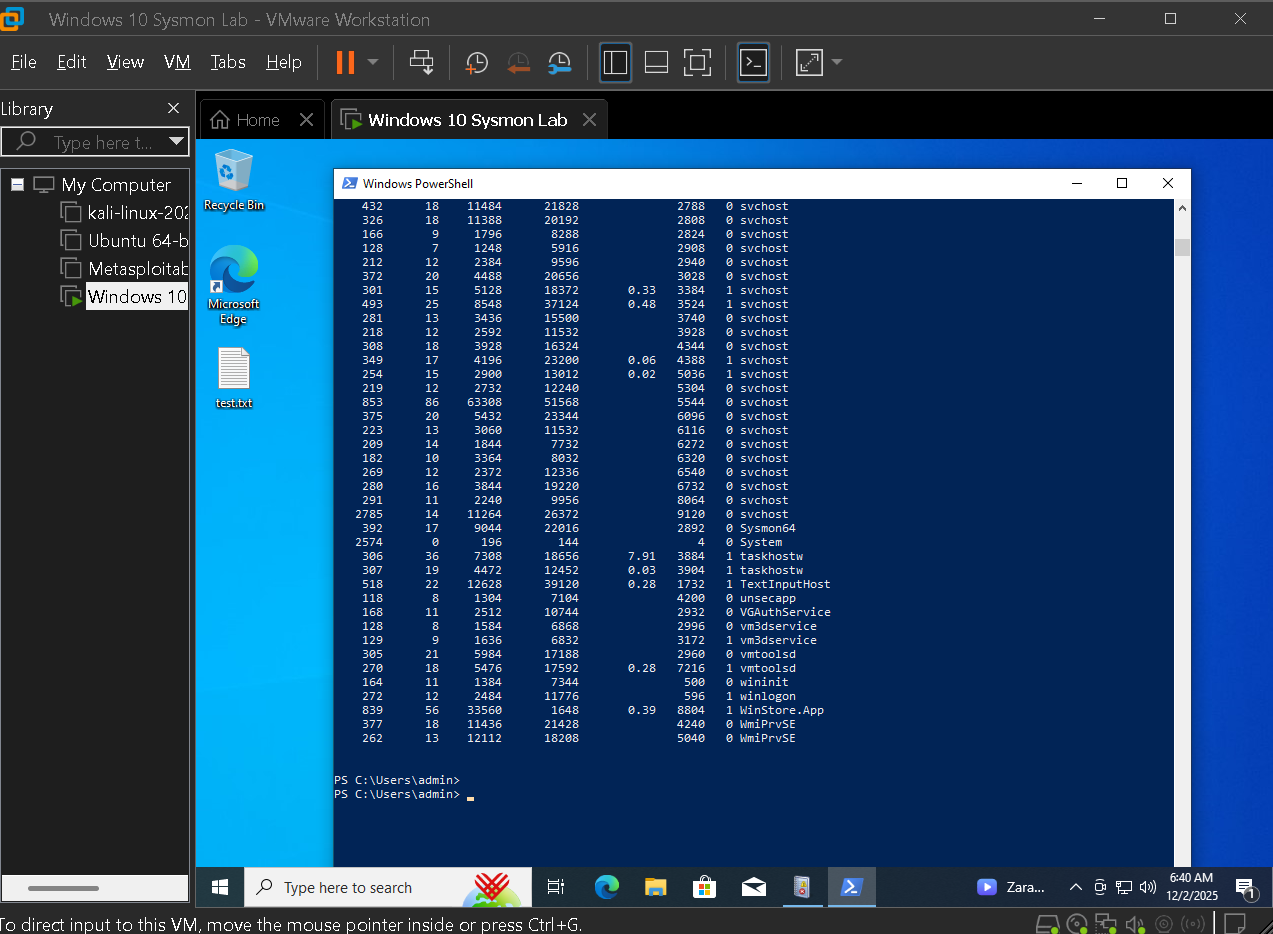Toggle the Library panel visibility
The width and height of the screenshot is (1273, 934).
coord(615,62)
